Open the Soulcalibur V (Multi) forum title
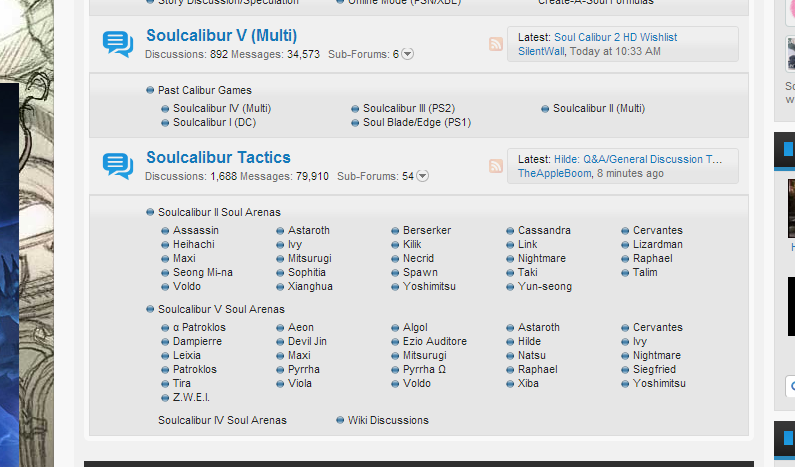The height and width of the screenshot is (467, 795). [221, 36]
